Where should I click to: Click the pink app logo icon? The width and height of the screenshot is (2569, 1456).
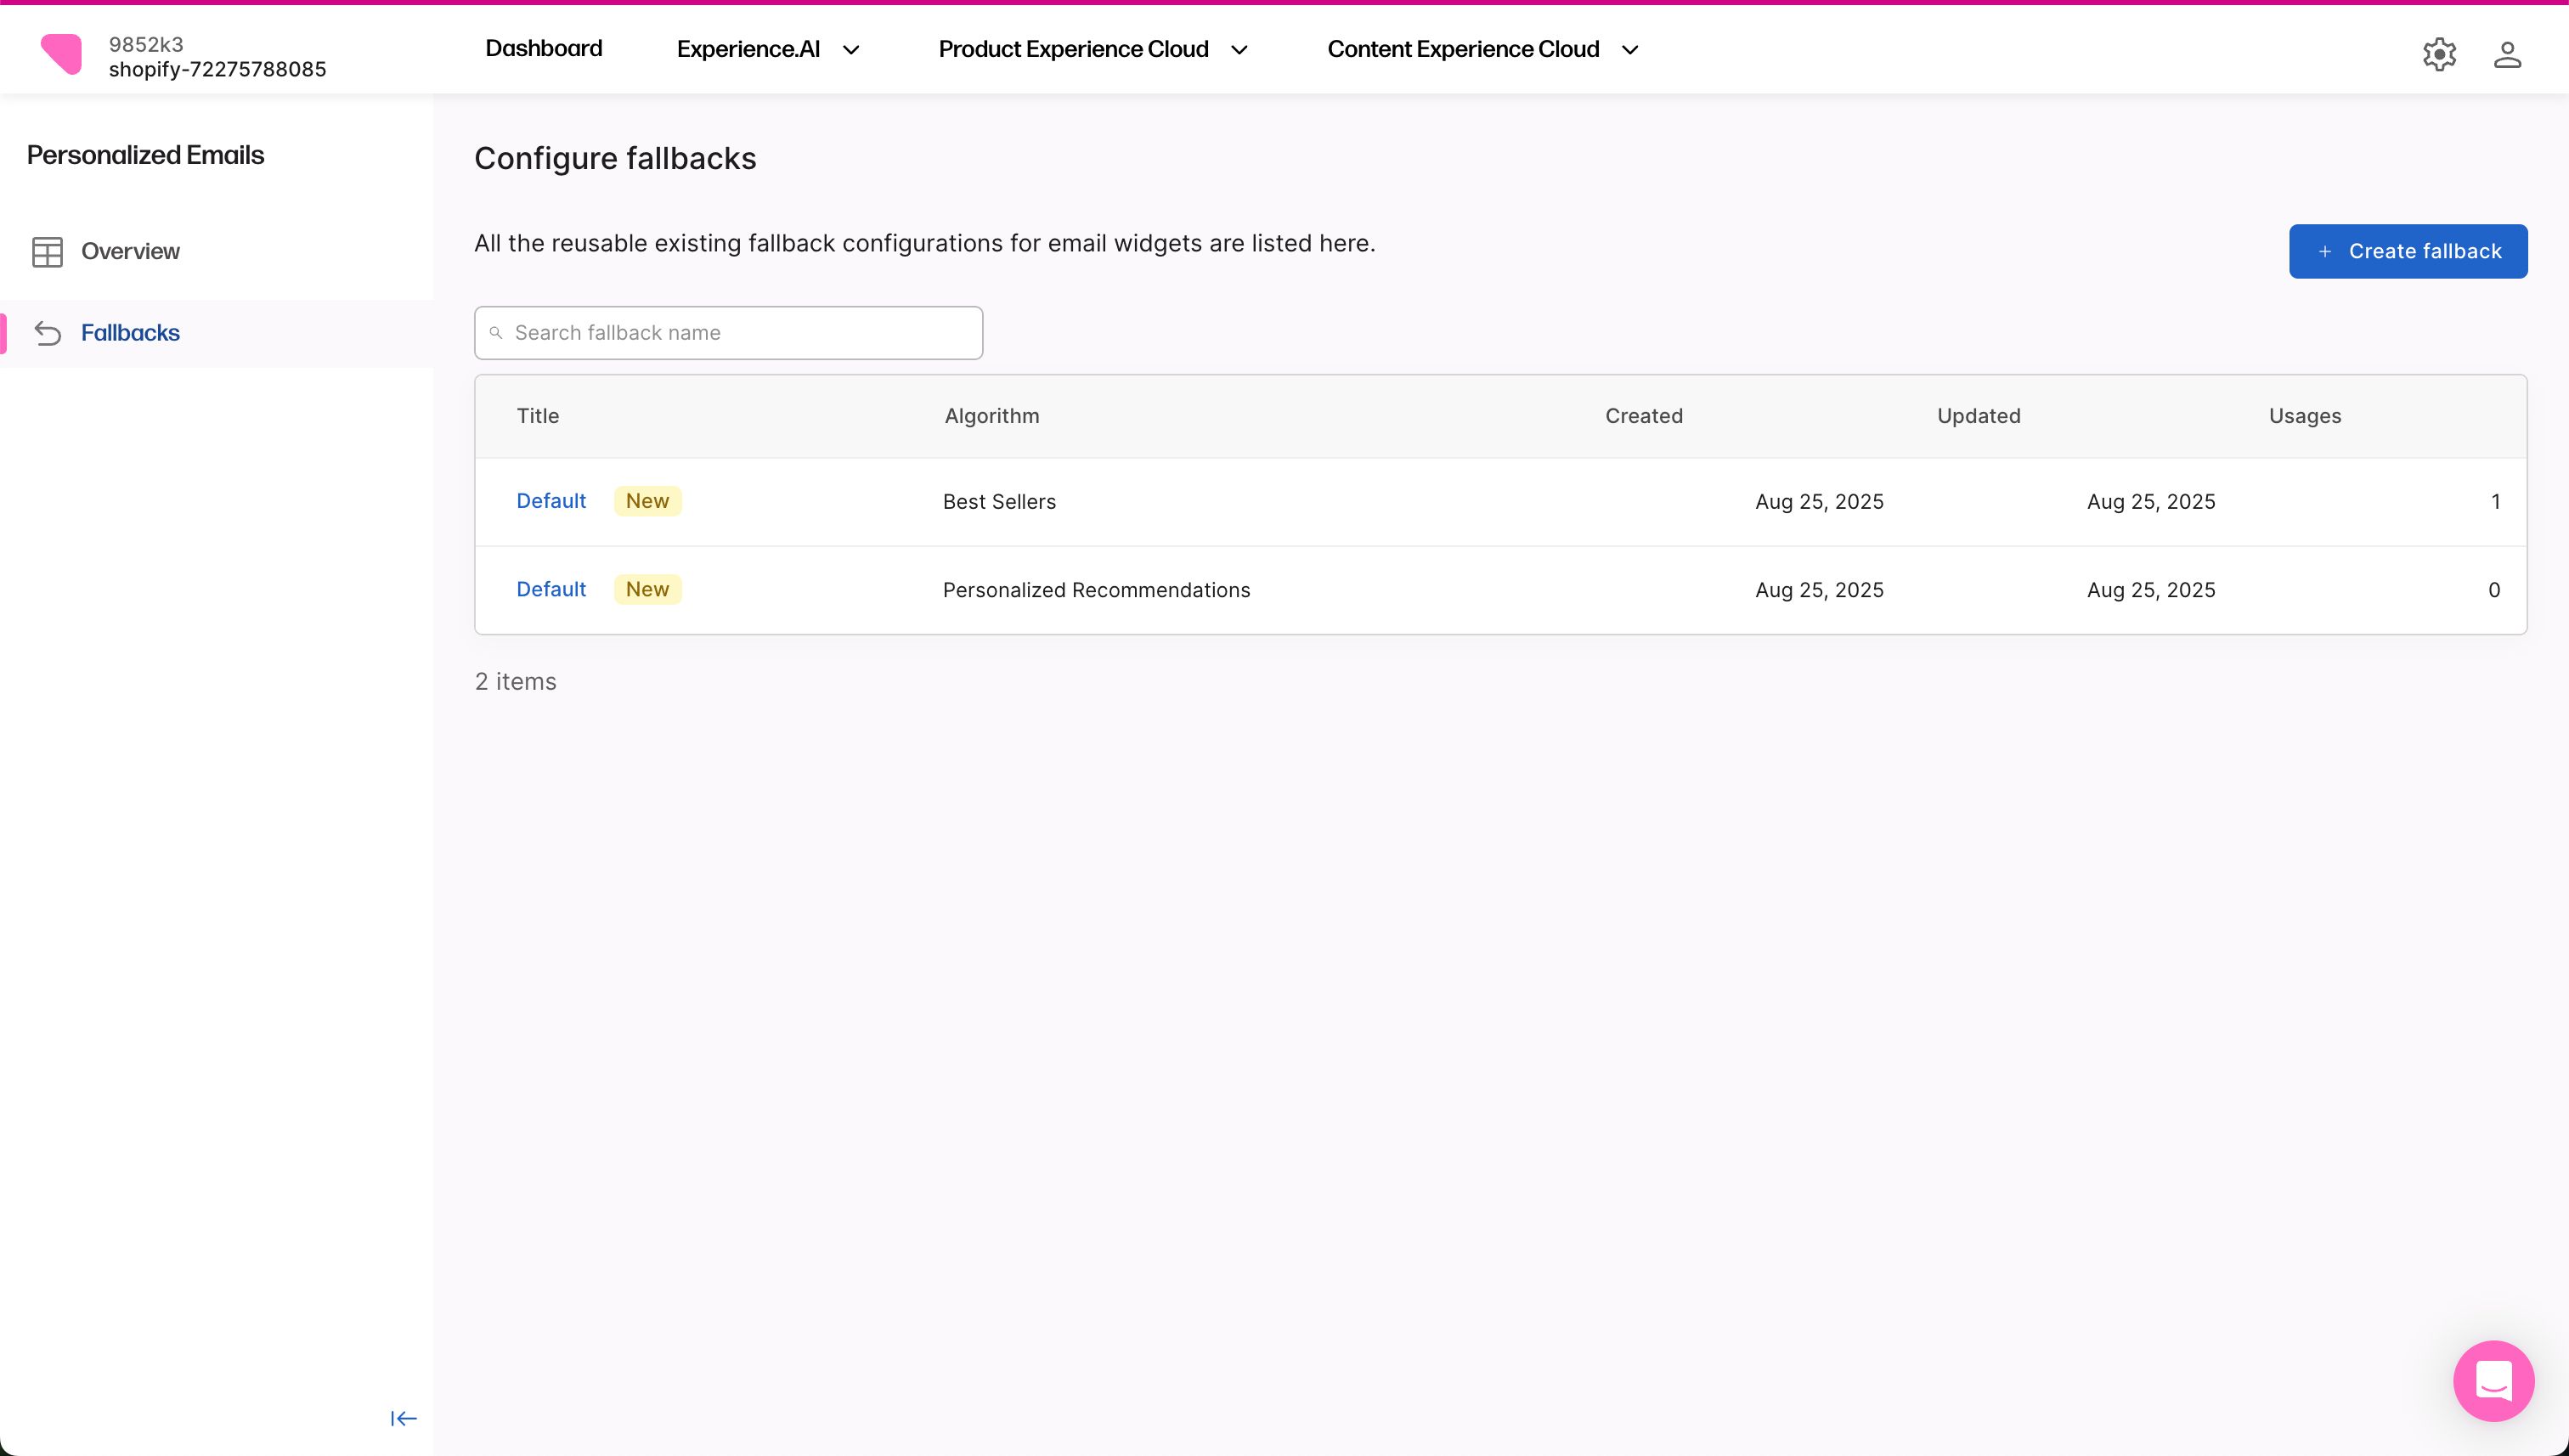tap(61, 54)
